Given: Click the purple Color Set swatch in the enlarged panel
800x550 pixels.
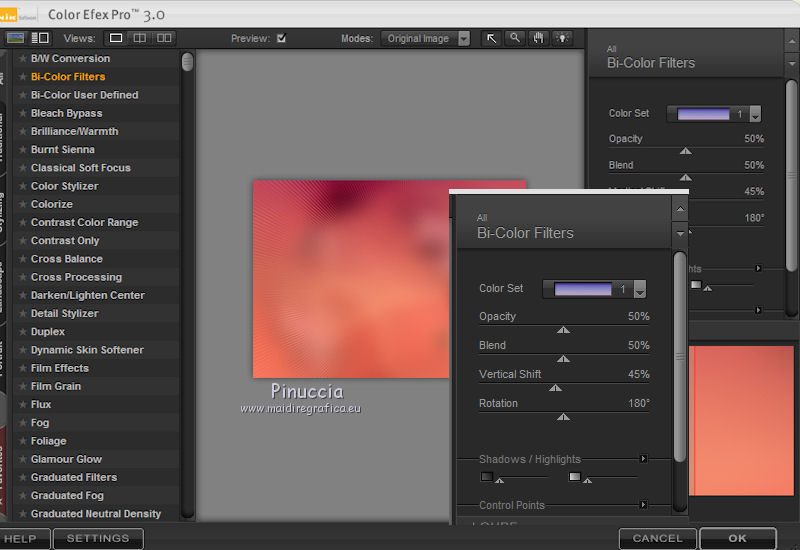Looking at the screenshot, I should tap(583, 289).
